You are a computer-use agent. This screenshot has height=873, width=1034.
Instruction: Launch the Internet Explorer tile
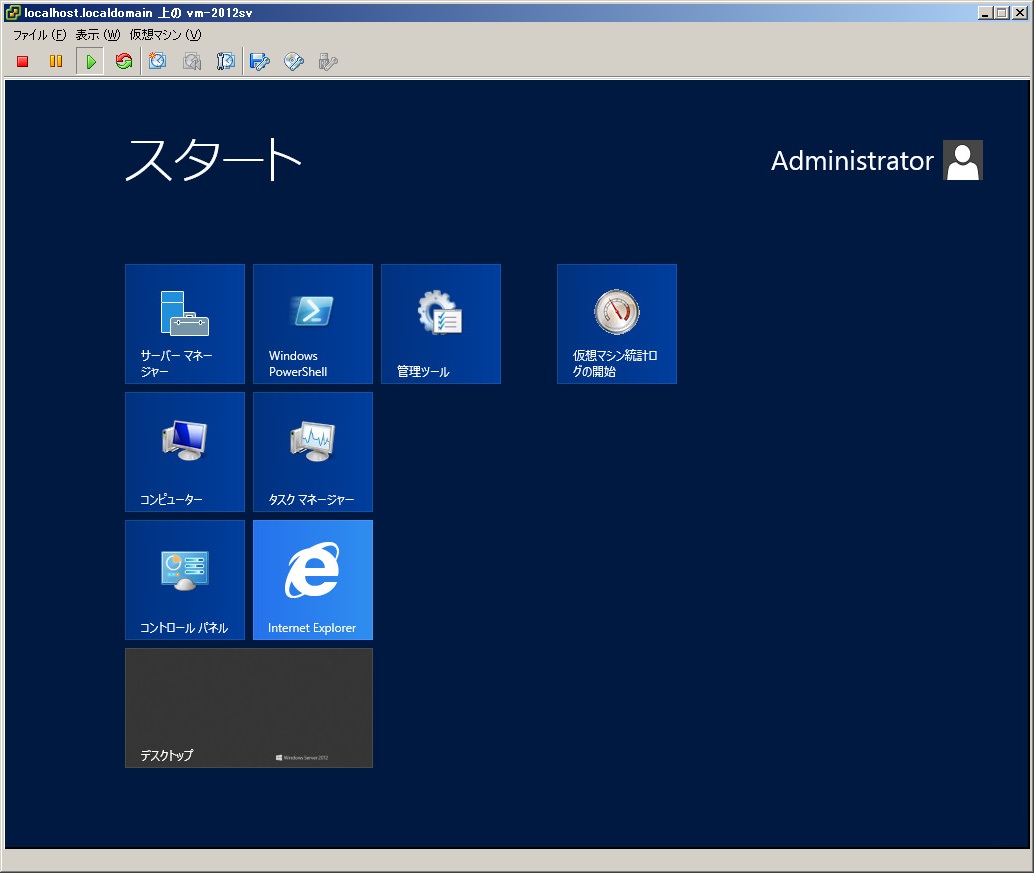(x=313, y=580)
